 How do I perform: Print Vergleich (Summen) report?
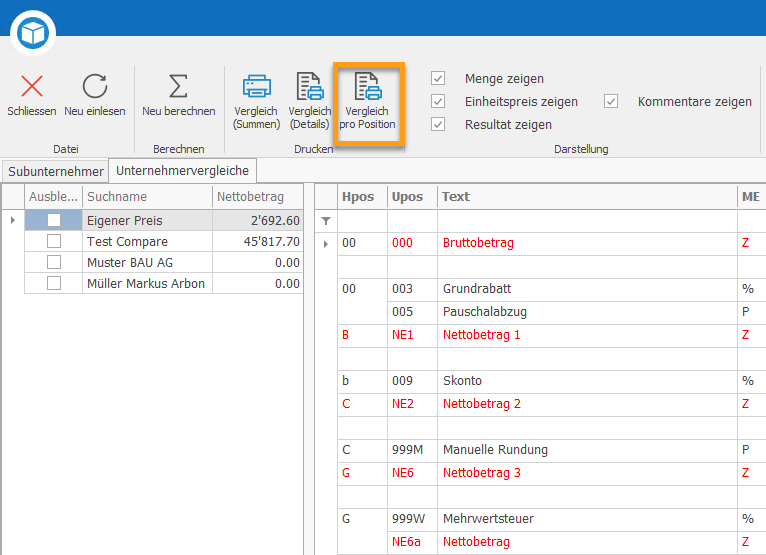(x=256, y=102)
